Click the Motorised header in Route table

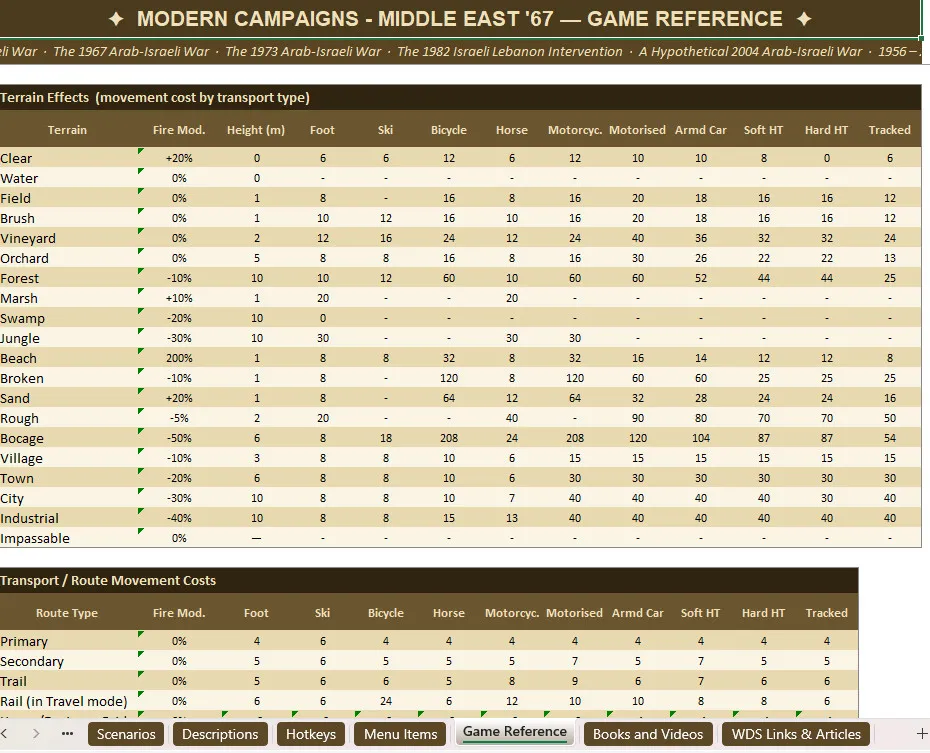point(574,613)
